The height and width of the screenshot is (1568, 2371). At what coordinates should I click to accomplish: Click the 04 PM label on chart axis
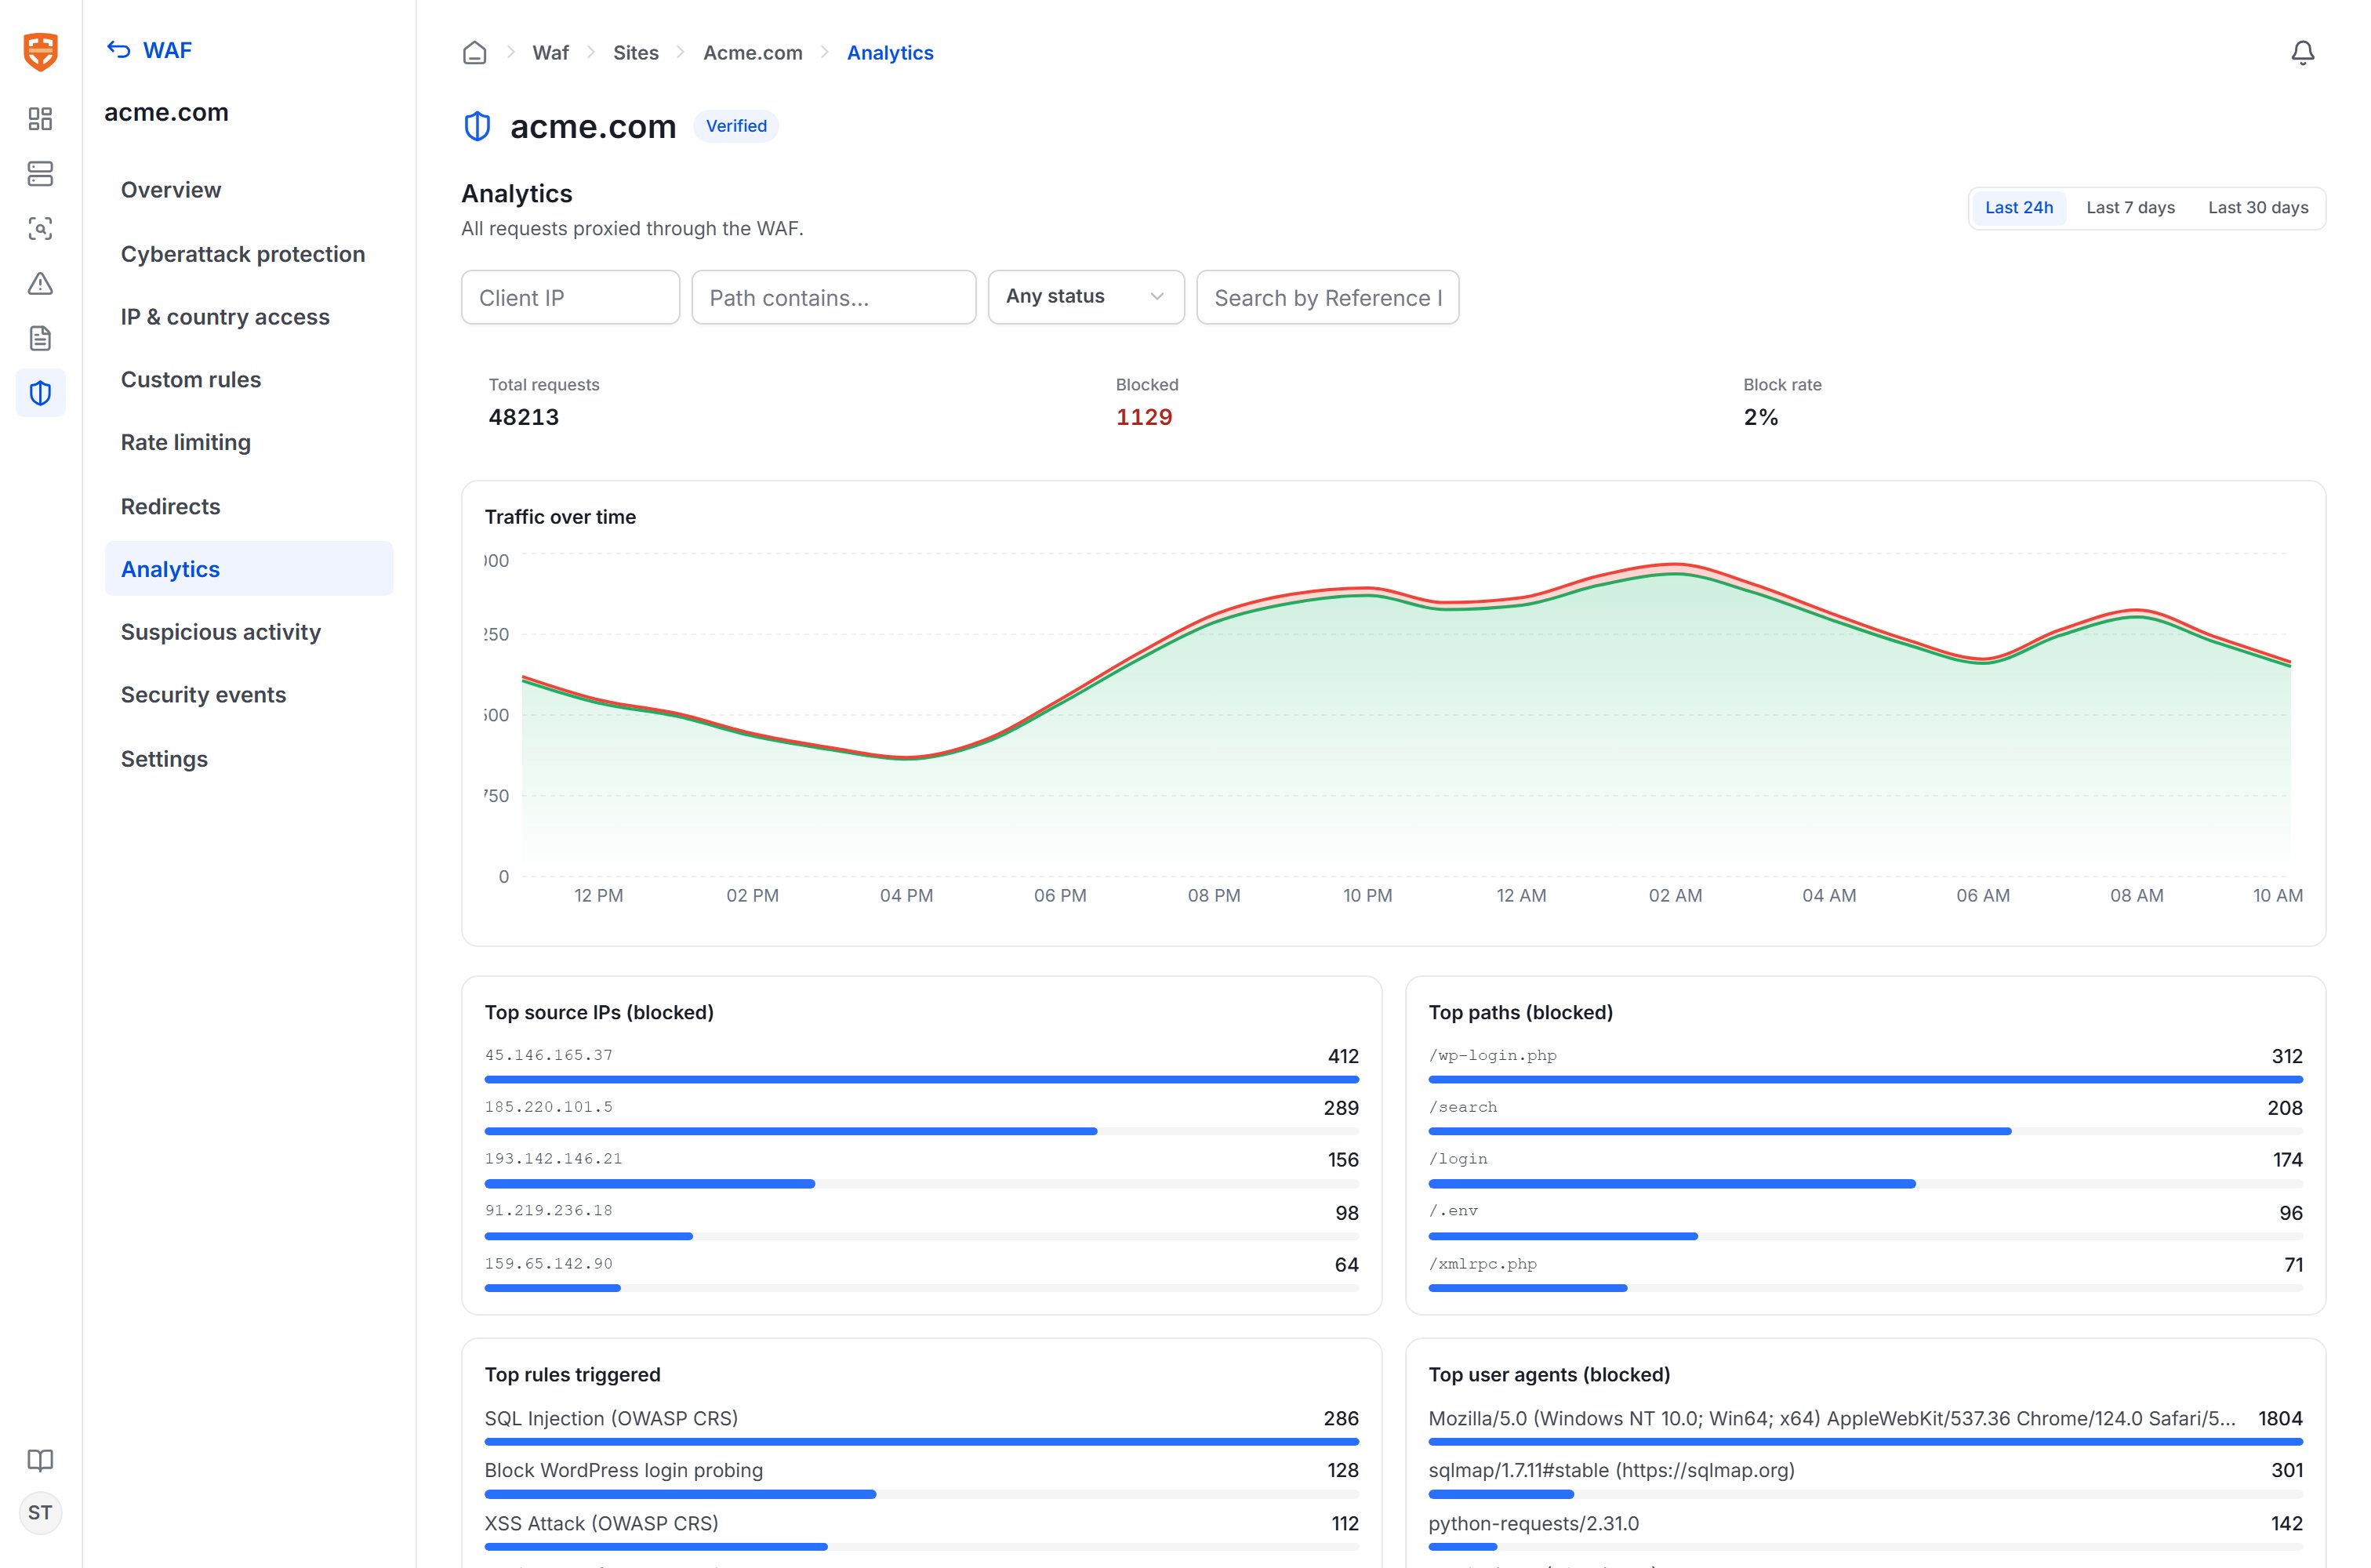(906, 896)
